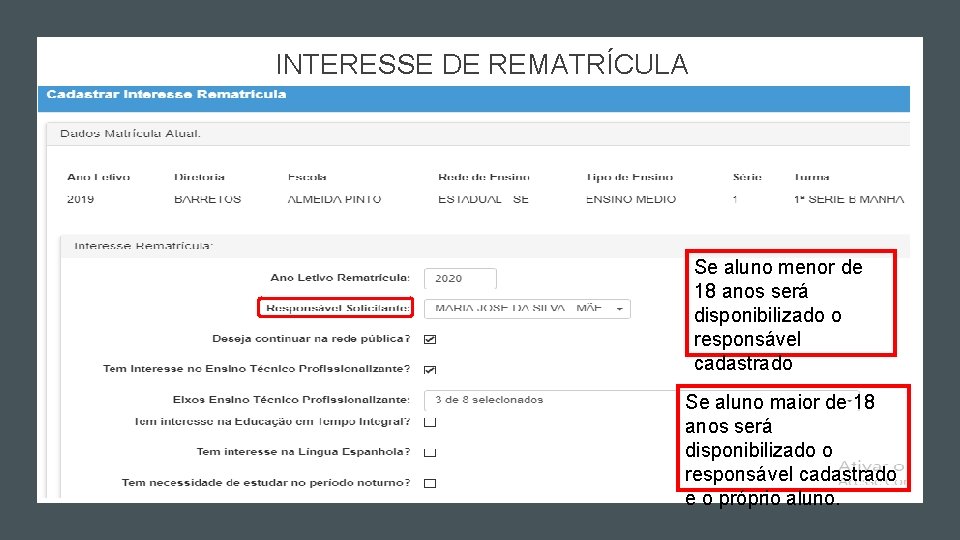The width and height of the screenshot is (960, 540).
Task: Click the 'Turma' column header
Action: 811,177
